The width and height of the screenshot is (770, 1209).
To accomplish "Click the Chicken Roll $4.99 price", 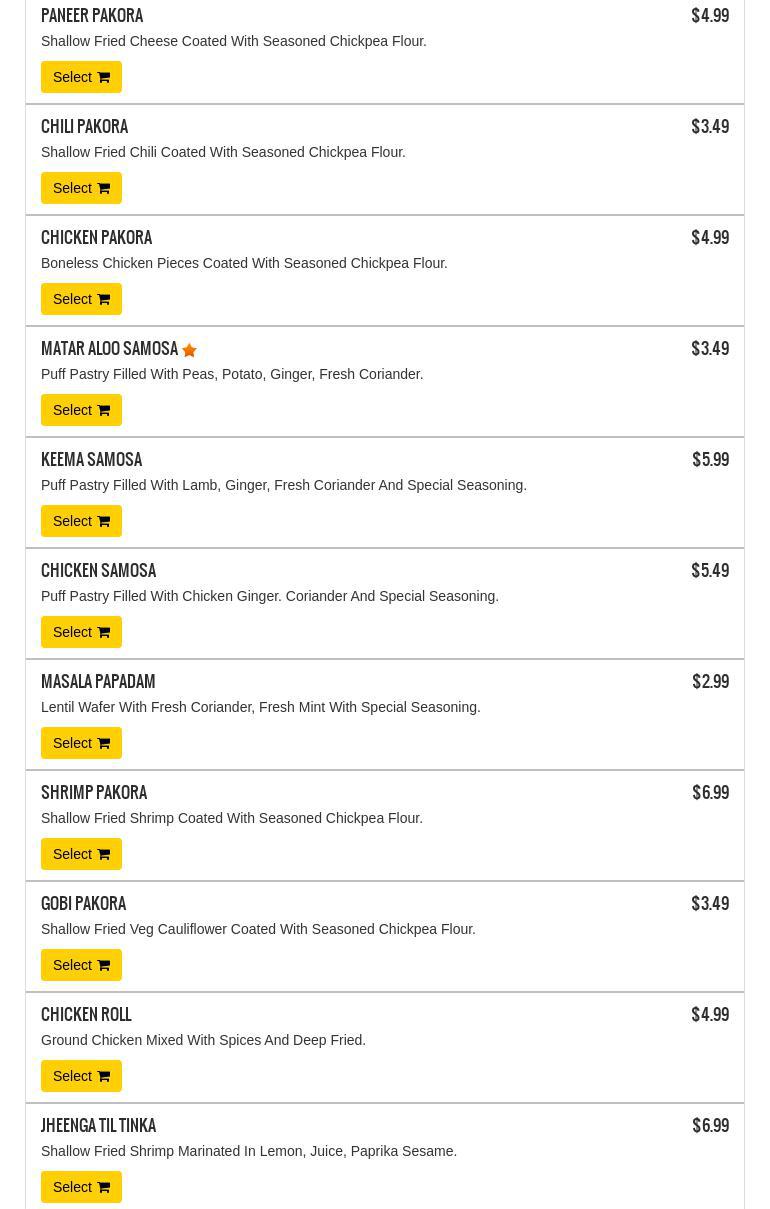I will tap(710, 1015).
